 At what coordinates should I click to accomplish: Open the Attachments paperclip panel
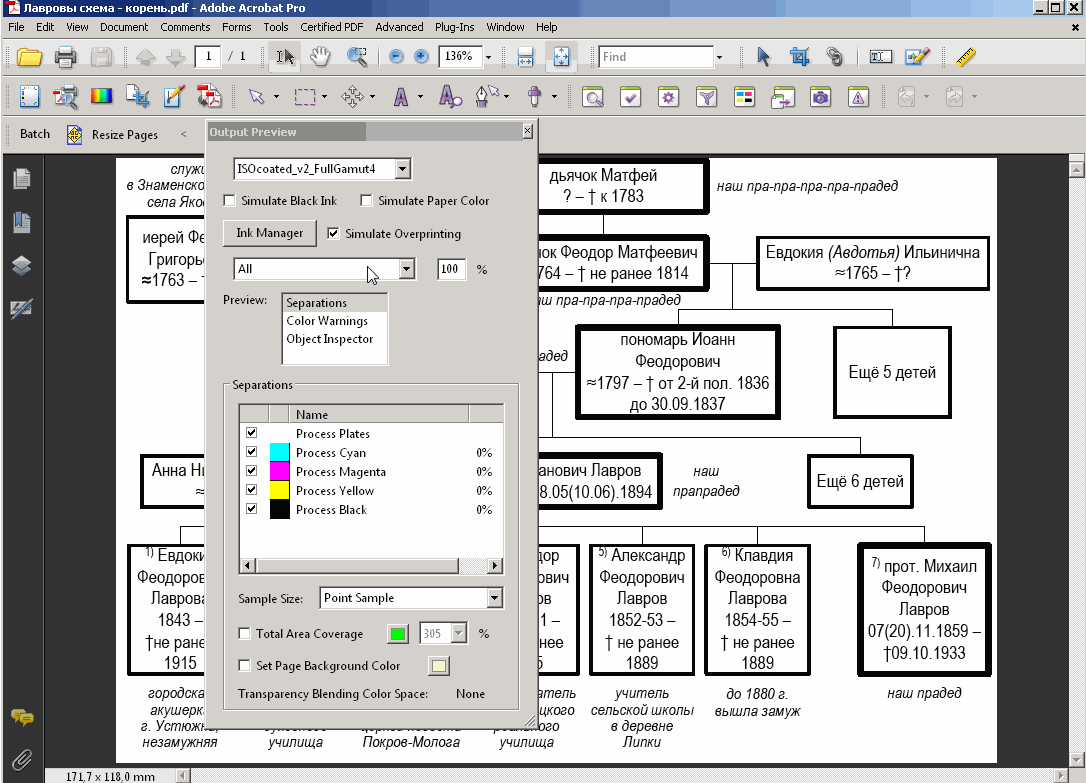click(x=21, y=758)
